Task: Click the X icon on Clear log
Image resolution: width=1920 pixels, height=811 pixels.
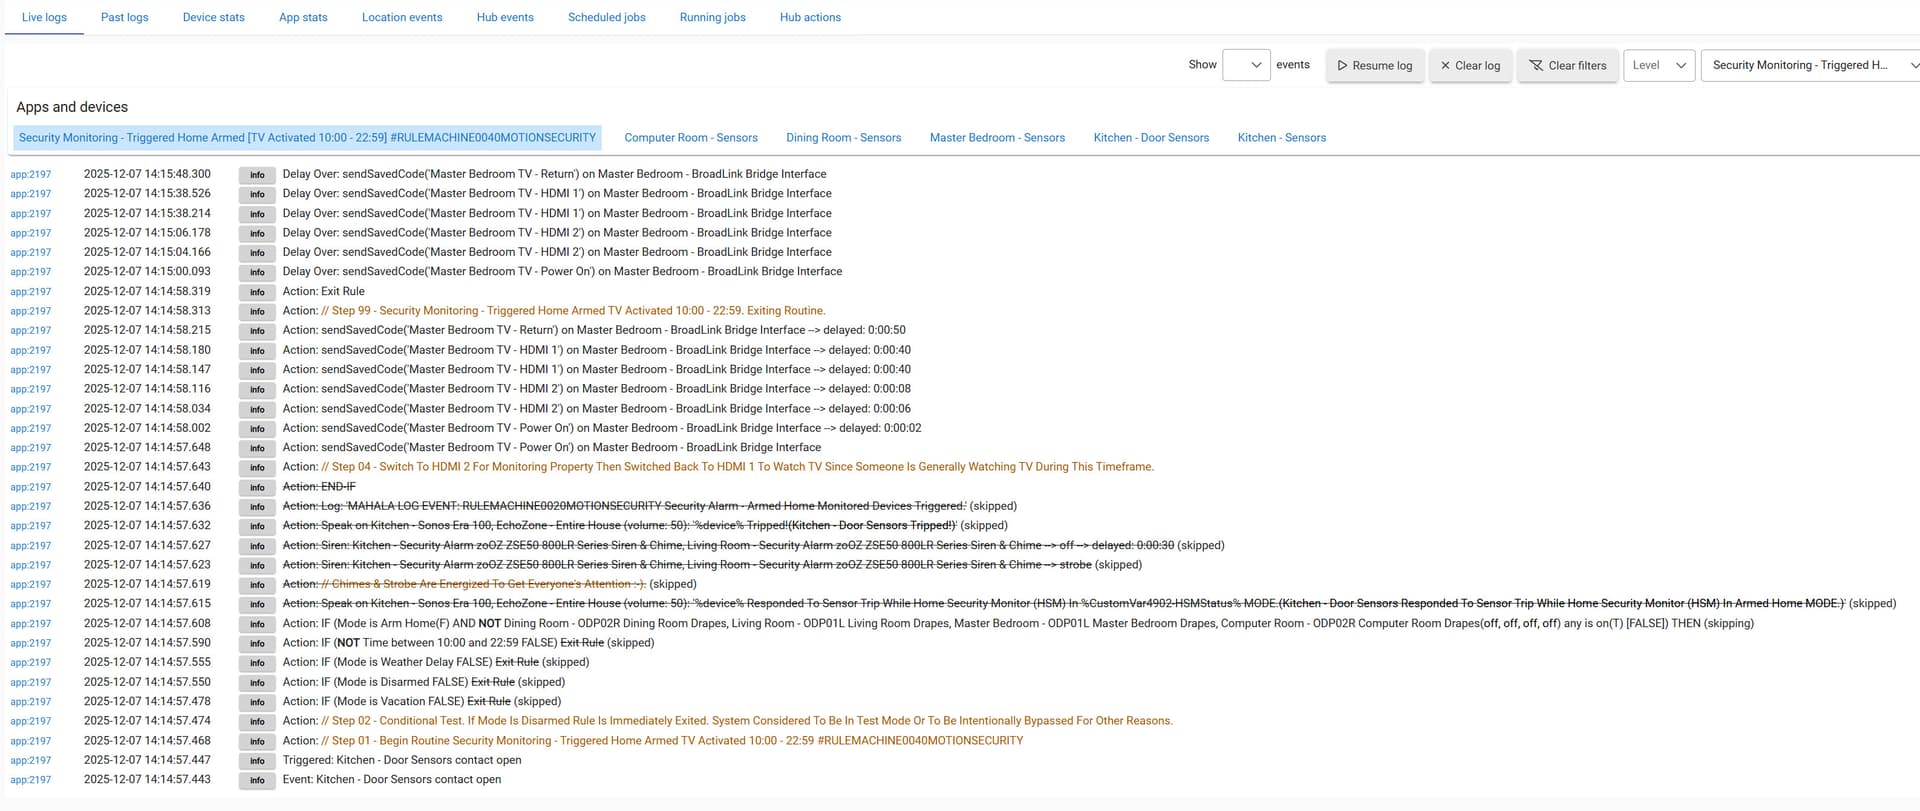Action: coord(1445,66)
